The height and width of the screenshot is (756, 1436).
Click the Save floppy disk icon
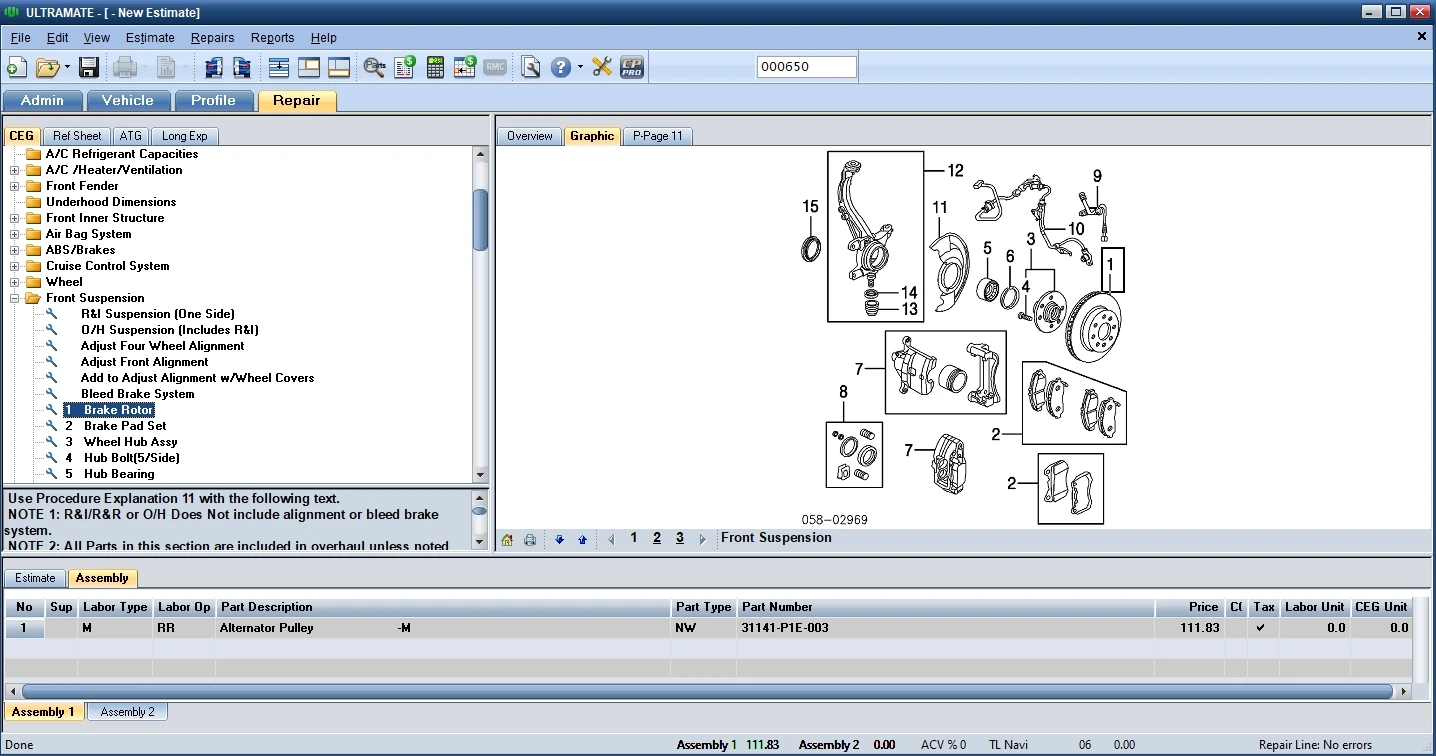89,68
